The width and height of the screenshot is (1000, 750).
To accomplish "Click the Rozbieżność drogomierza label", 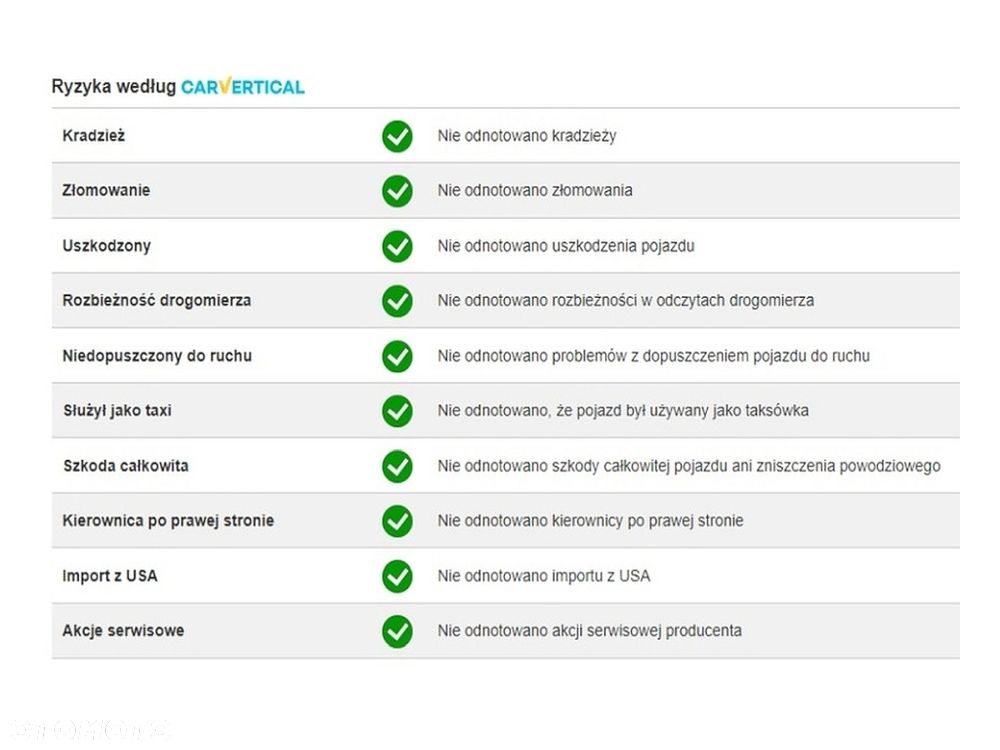I will [157, 301].
